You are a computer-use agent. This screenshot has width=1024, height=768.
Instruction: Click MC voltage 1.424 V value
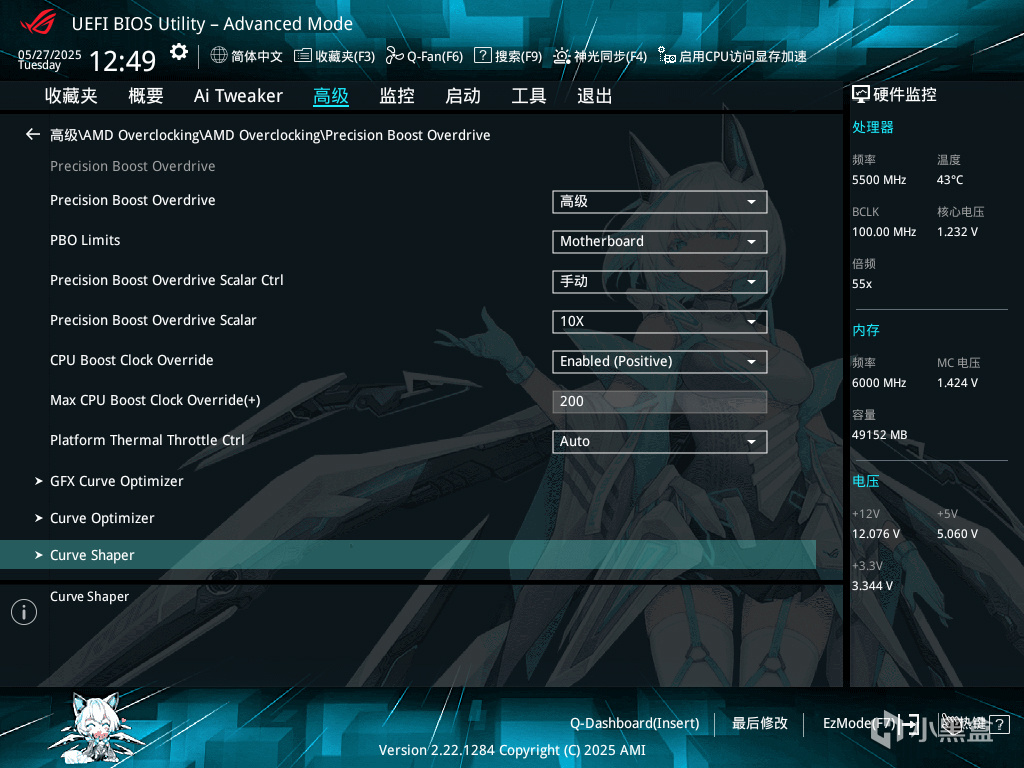957,383
